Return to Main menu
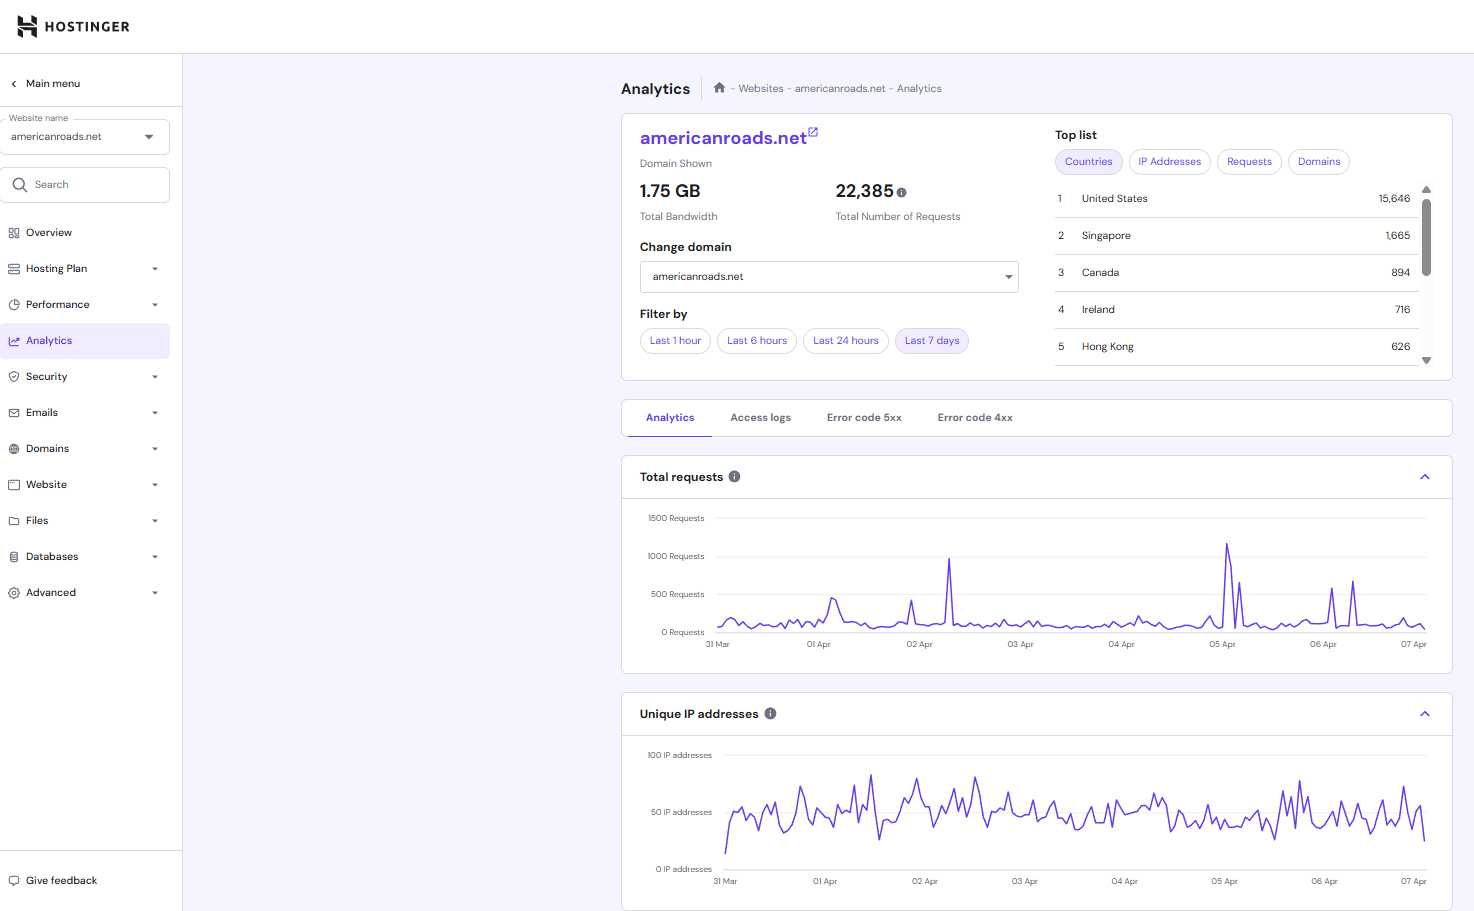 53,84
